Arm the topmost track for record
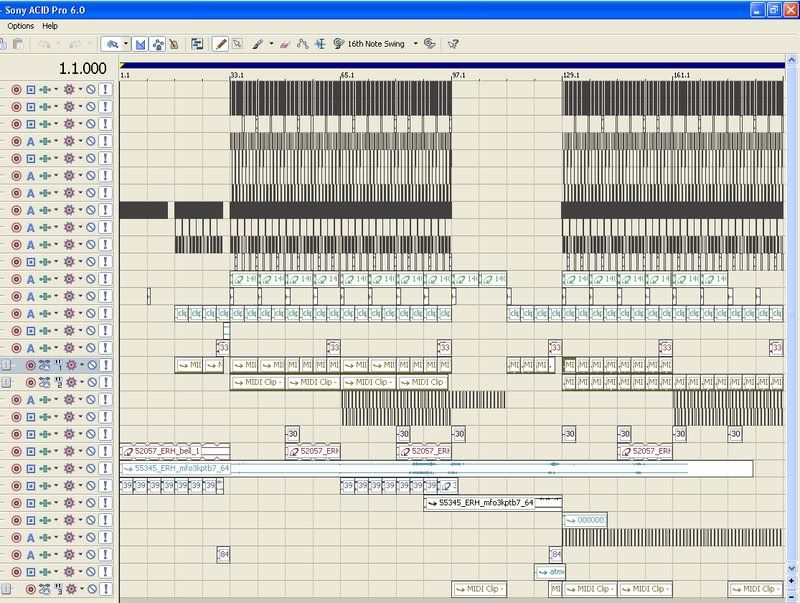800x603 pixels. 16,89
